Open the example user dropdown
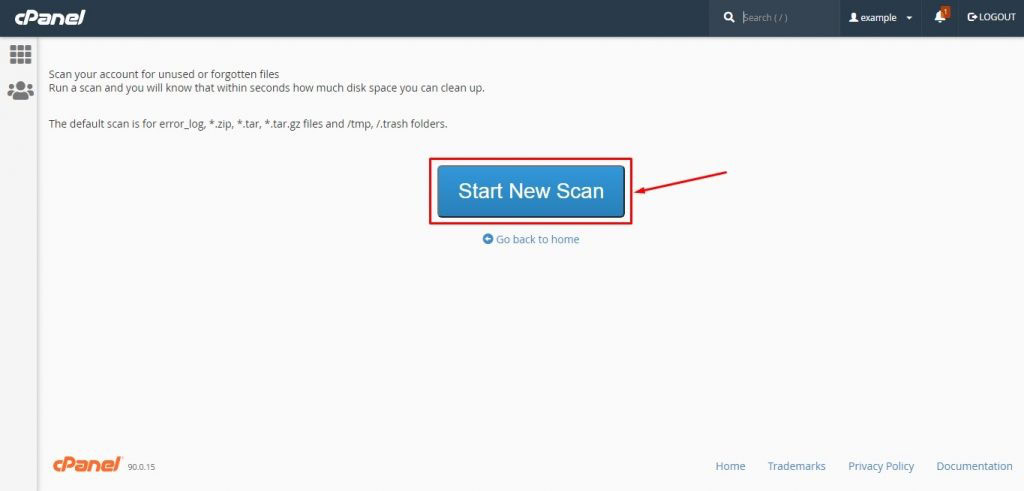1024x491 pixels. coord(880,18)
